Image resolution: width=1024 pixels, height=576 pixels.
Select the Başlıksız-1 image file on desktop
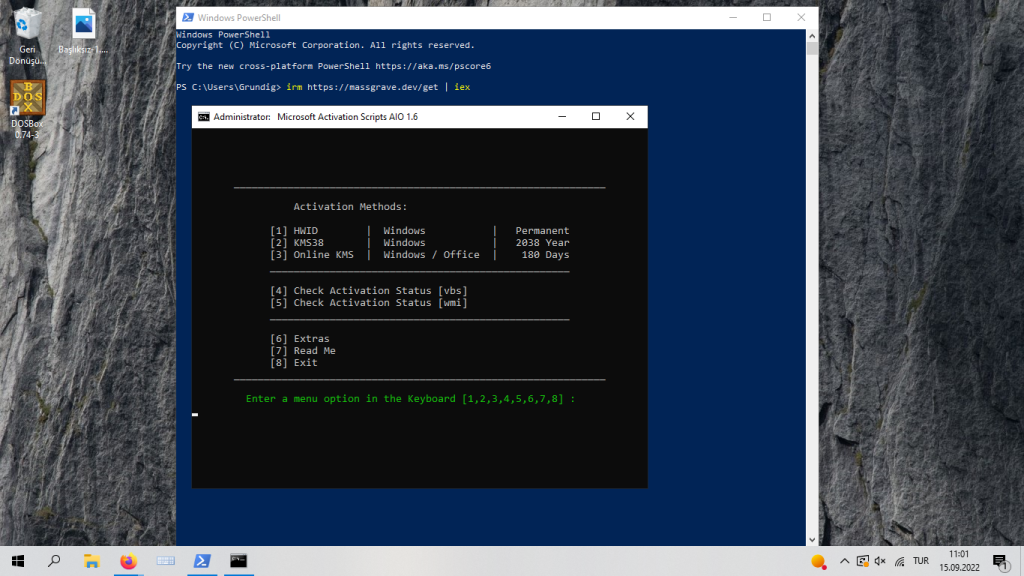click(83, 31)
